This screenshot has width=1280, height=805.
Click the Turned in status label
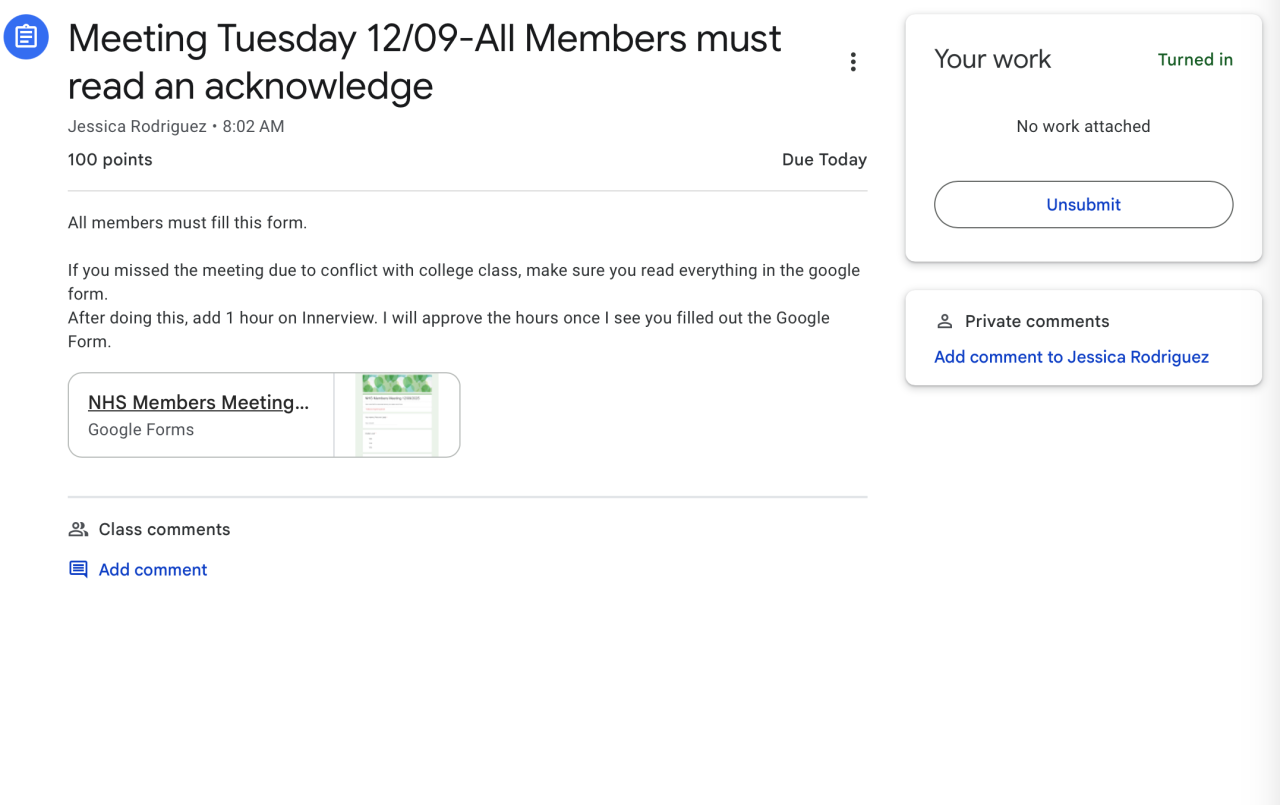point(1195,60)
